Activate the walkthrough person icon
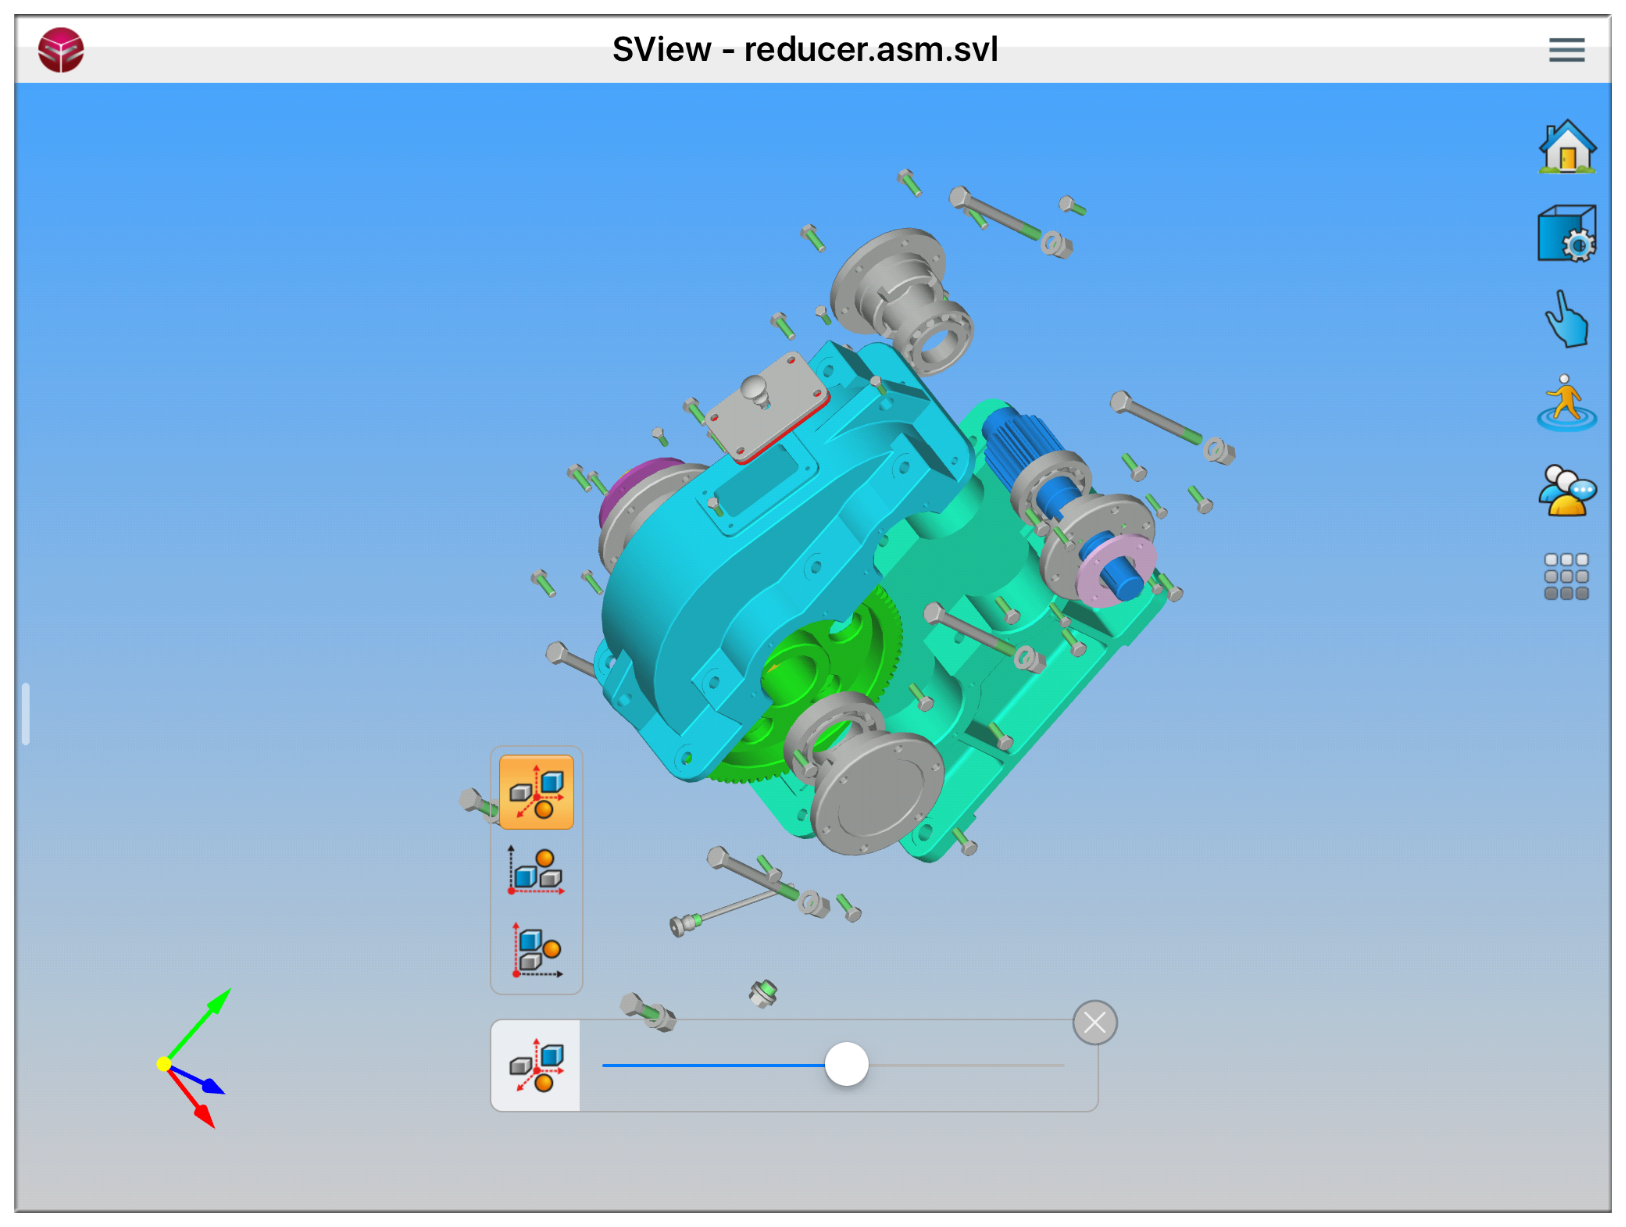The image size is (1626, 1227). pyautogui.click(x=1566, y=404)
